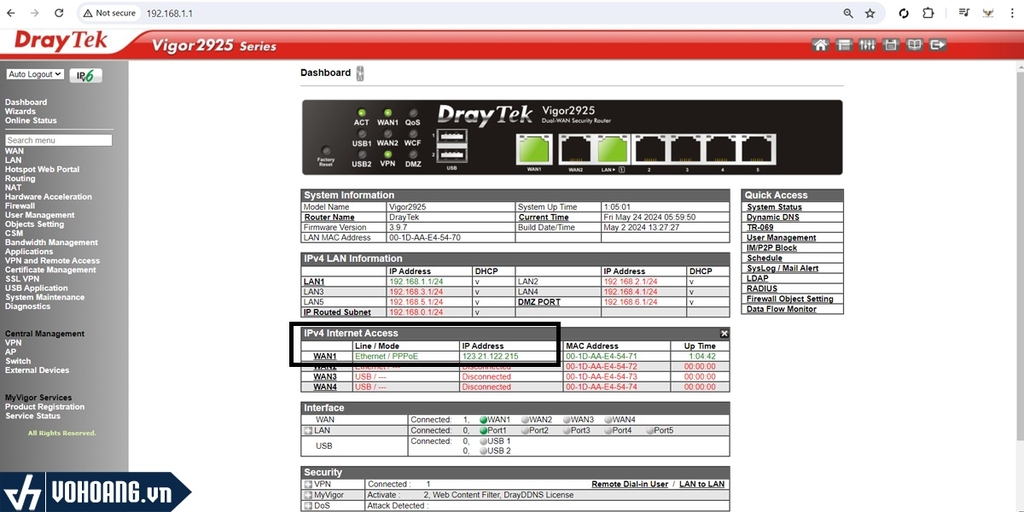Open VPN and Remote Access menu
Image resolution: width=1024 pixels, height=512 pixels.
52,261
